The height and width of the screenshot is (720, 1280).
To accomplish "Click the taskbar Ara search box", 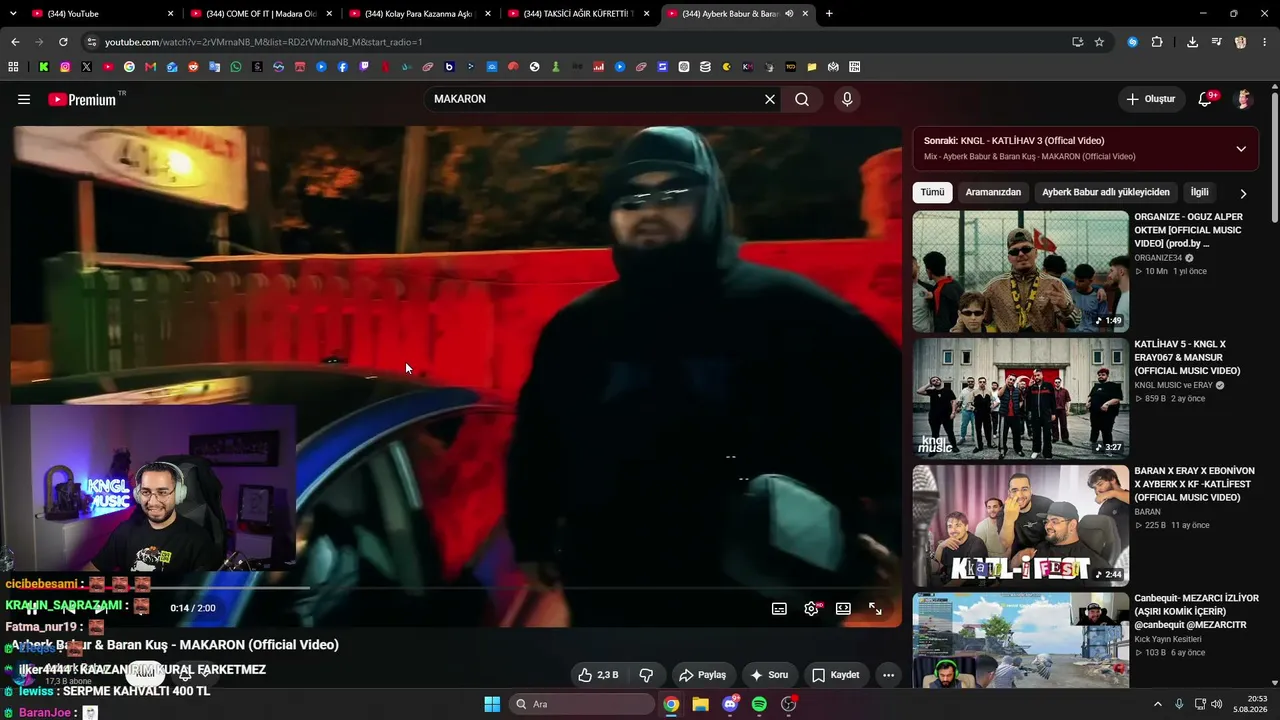I will pos(582,704).
